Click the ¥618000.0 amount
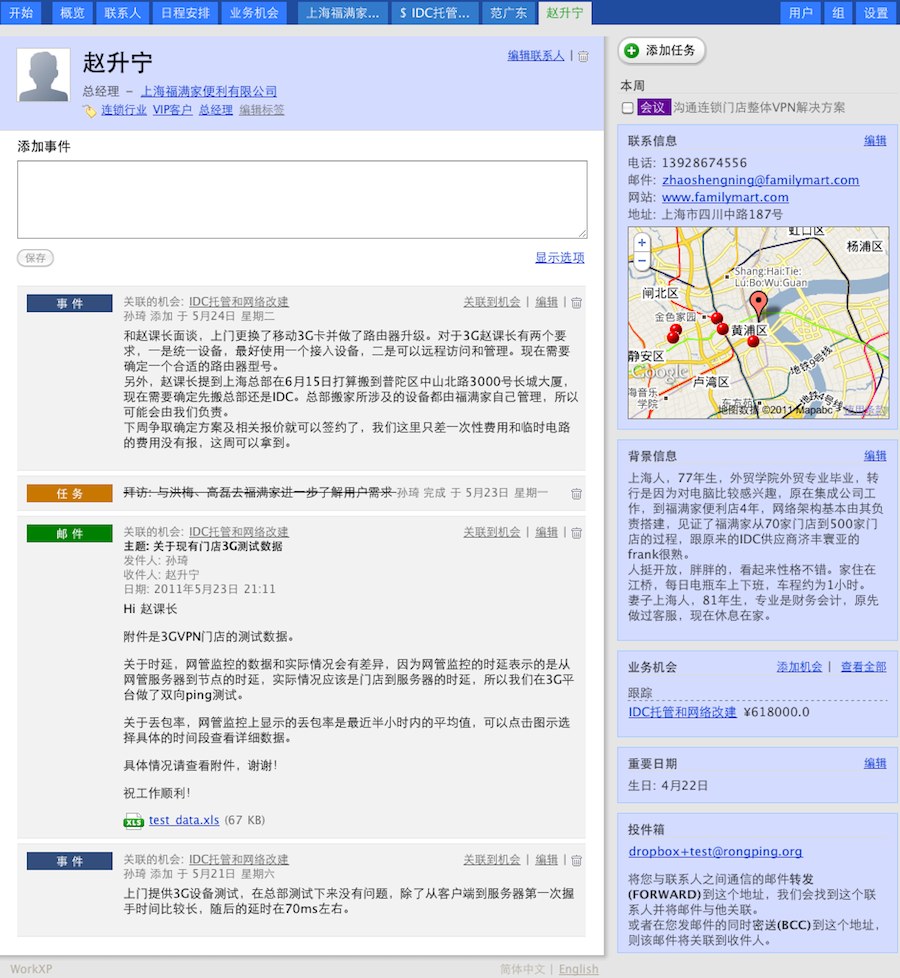The height and width of the screenshot is (978, 900). tap(777, 712)
